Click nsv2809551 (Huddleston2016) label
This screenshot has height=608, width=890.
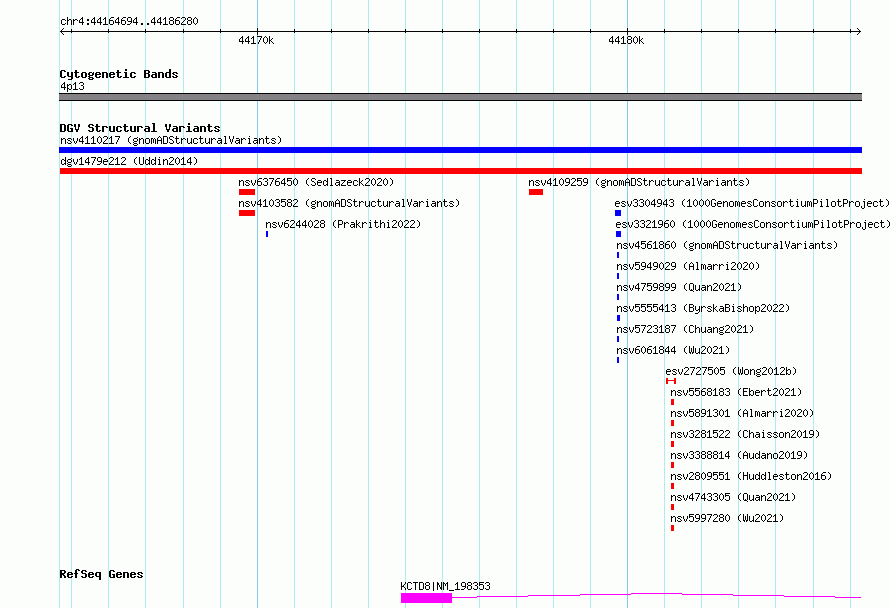point(751,476)
